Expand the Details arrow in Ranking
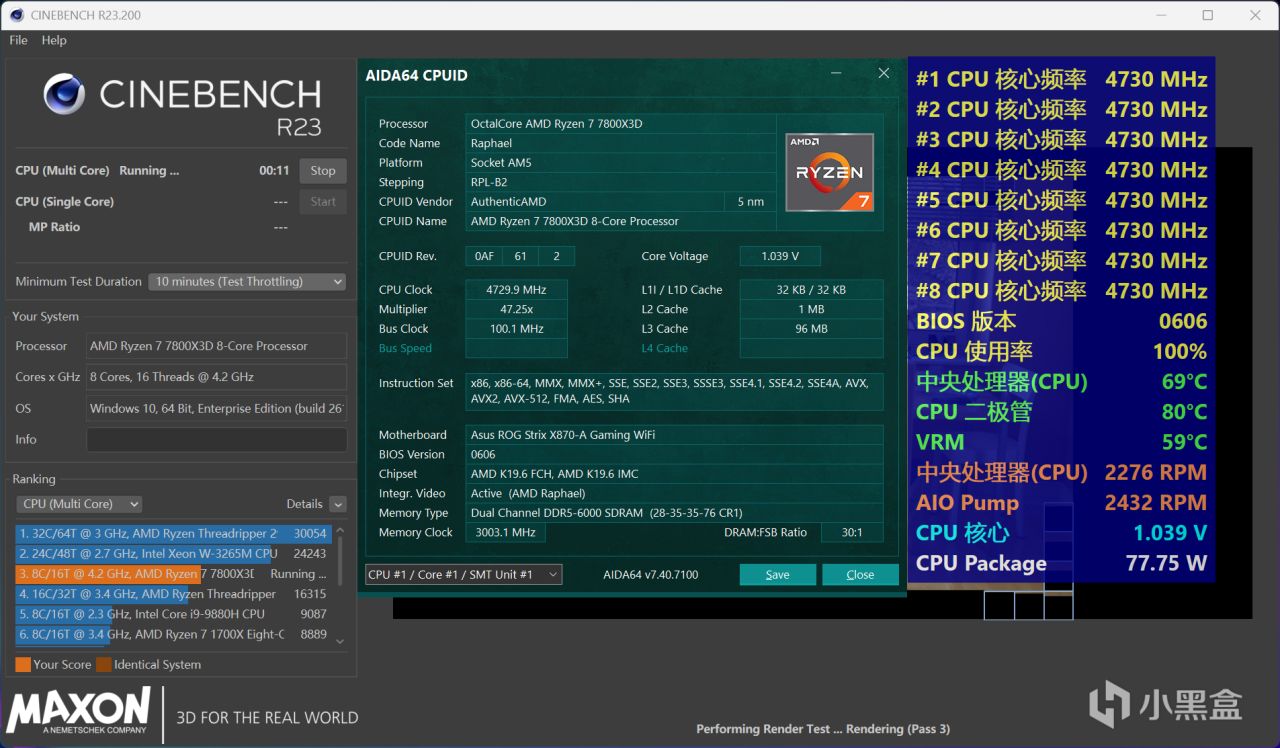This screenshot has width=1280, height=748. [338, 505]
